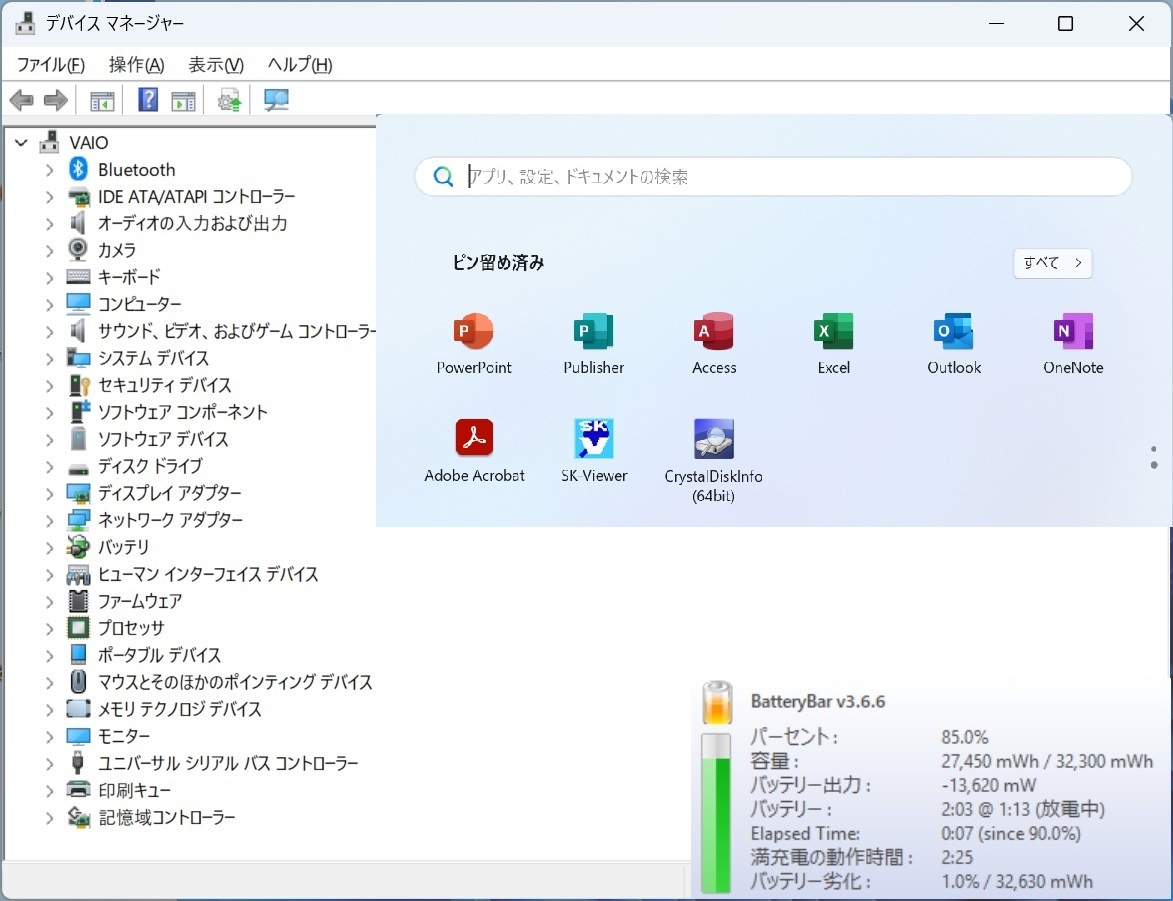Select セキュリティ デバイス tree item
1173x901 pixels.
165,385
